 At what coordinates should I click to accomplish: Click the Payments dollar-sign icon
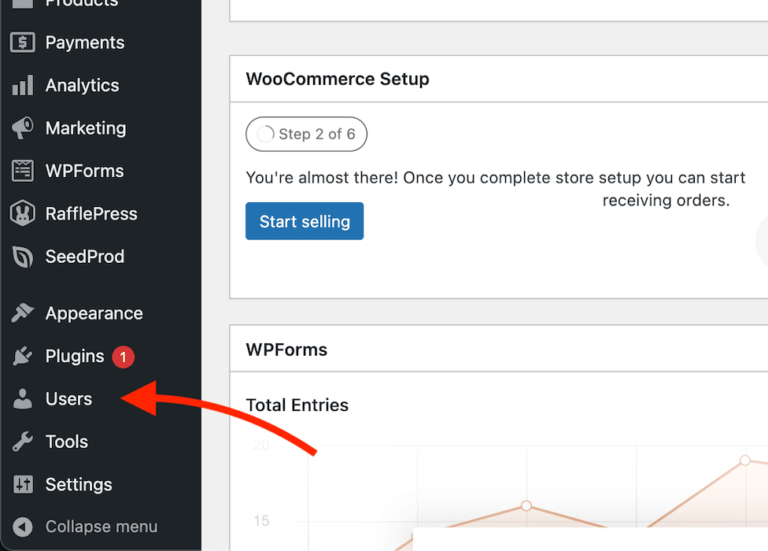22,43
